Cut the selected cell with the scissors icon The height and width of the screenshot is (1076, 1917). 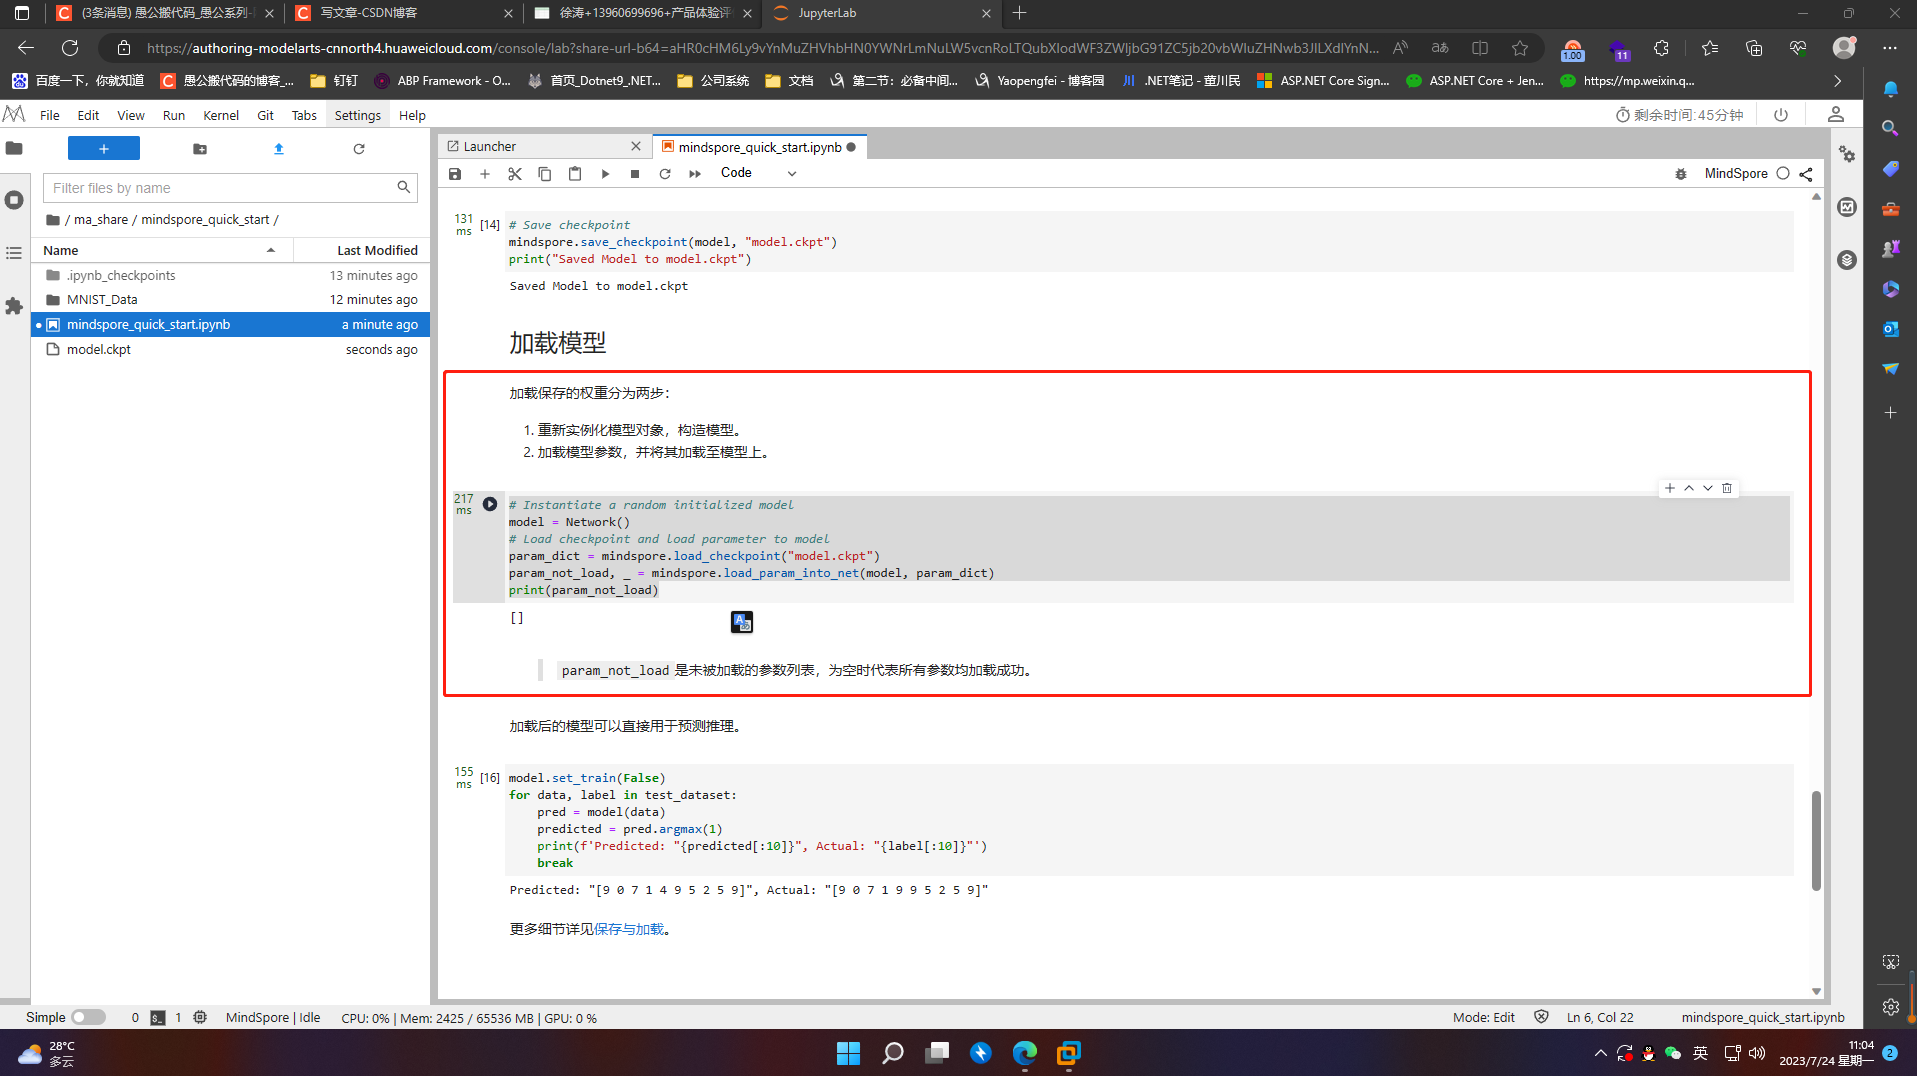point(515,174)
